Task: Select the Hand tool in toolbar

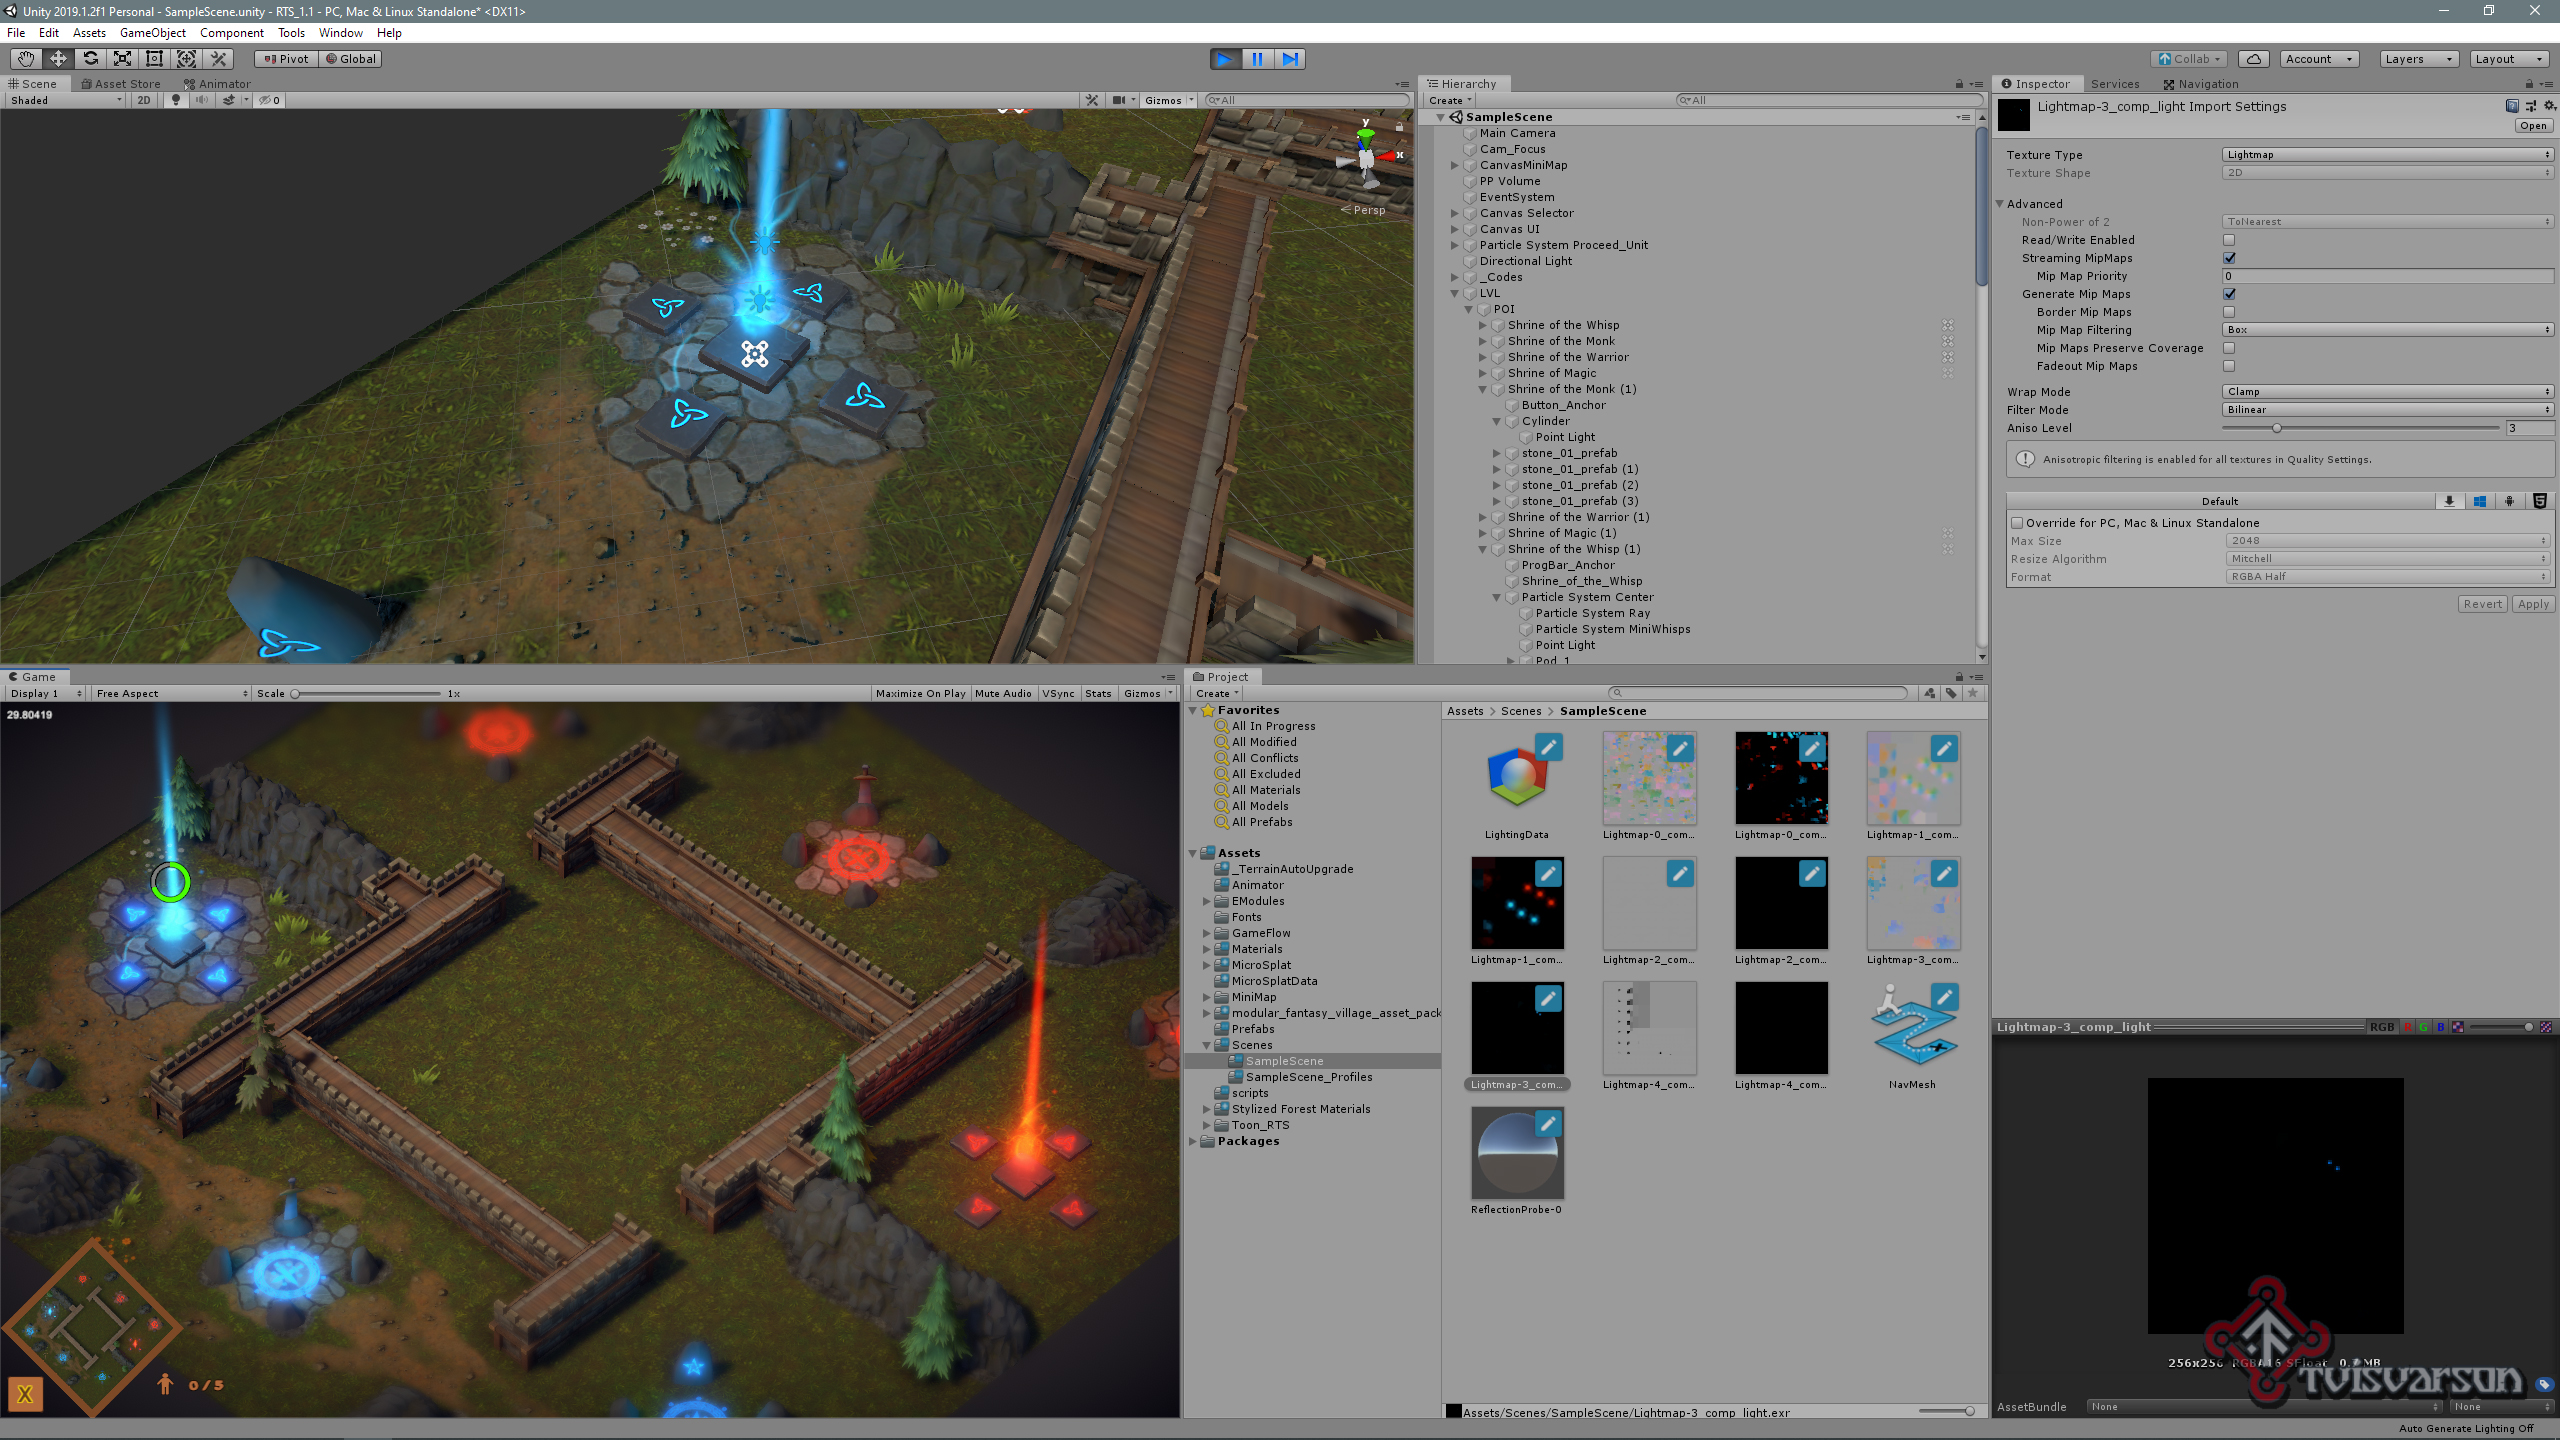Action: [26, 59]
